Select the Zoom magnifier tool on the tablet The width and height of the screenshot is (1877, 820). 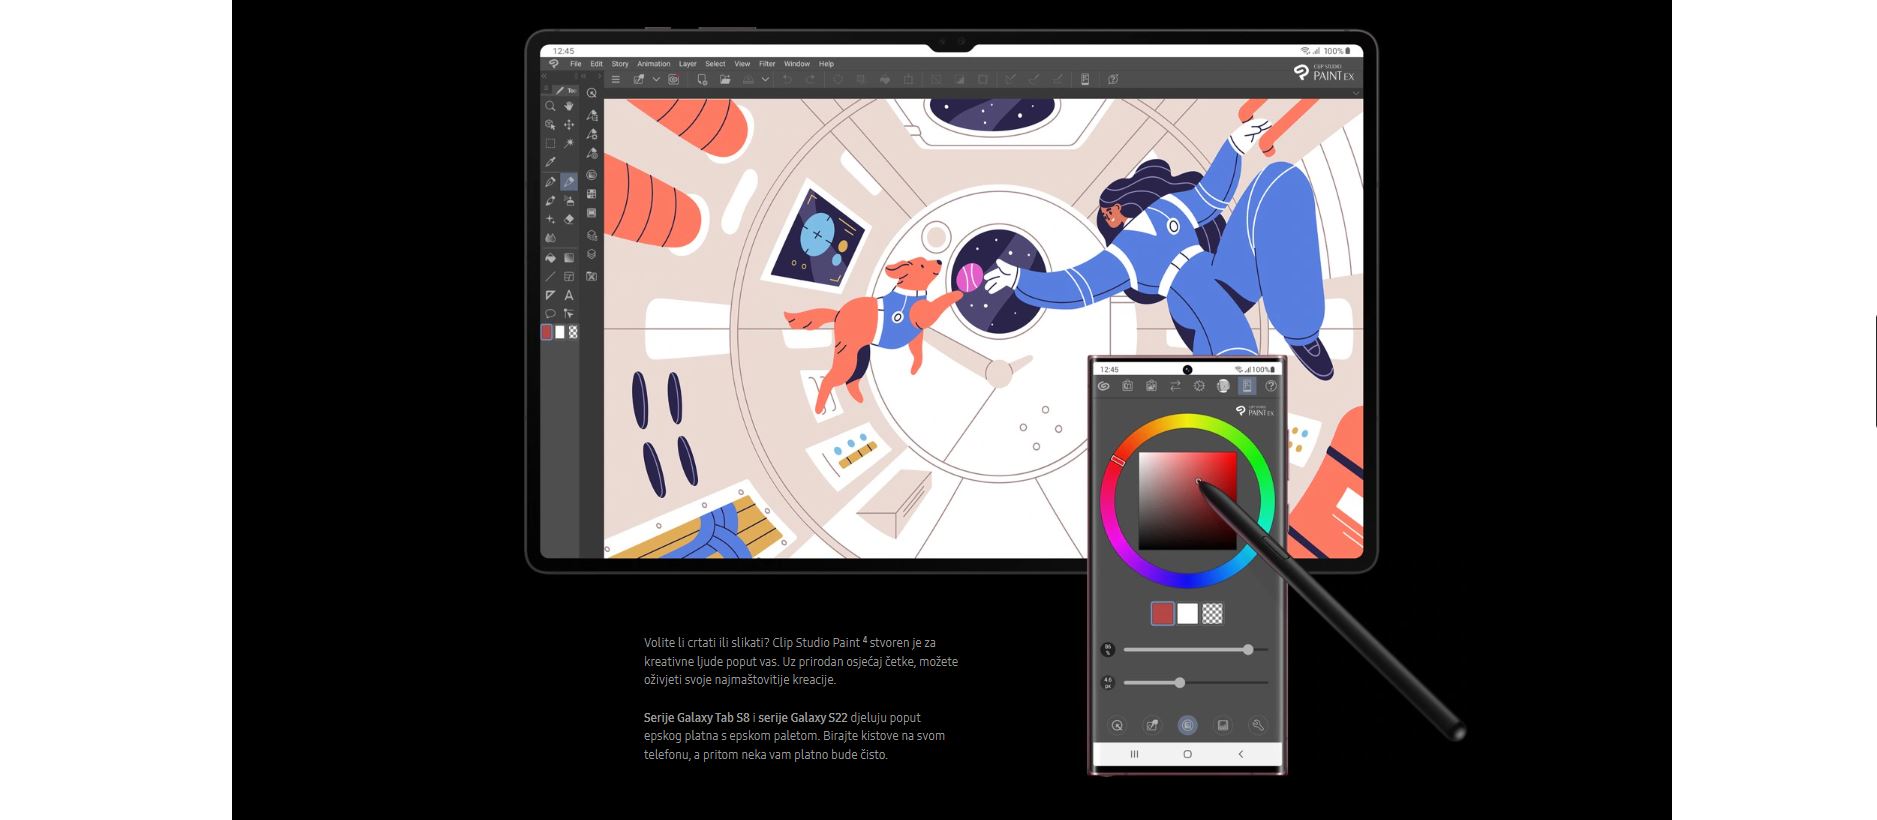[551, 106]
